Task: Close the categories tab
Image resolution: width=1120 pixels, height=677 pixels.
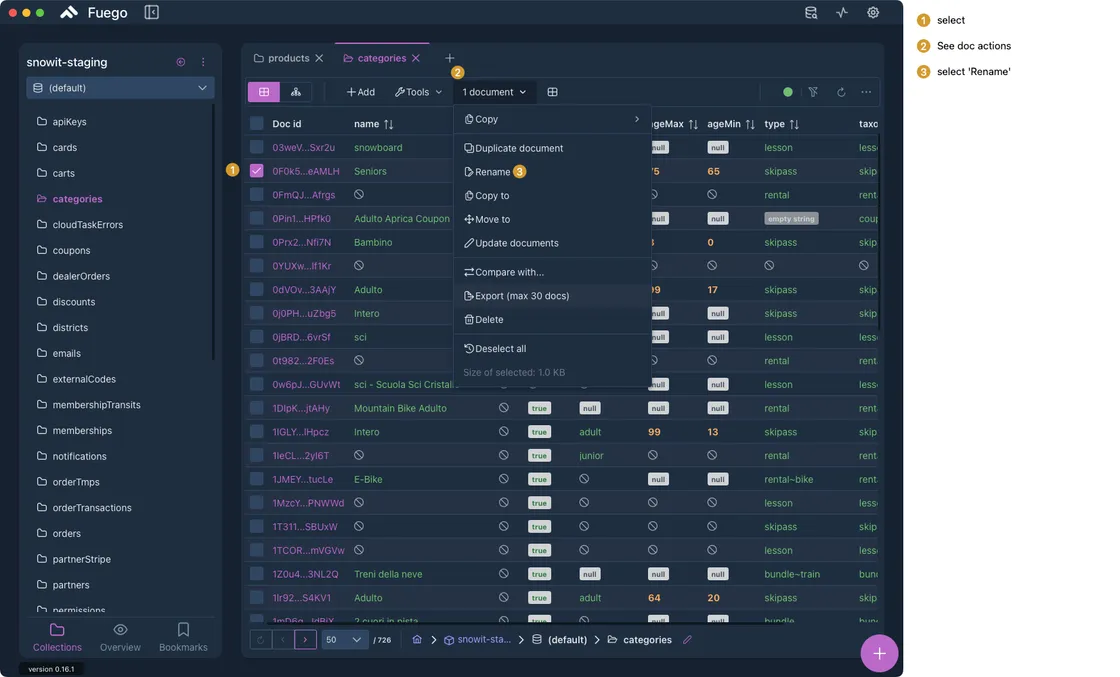Action: pyautogui.click(x=416, y=58)
